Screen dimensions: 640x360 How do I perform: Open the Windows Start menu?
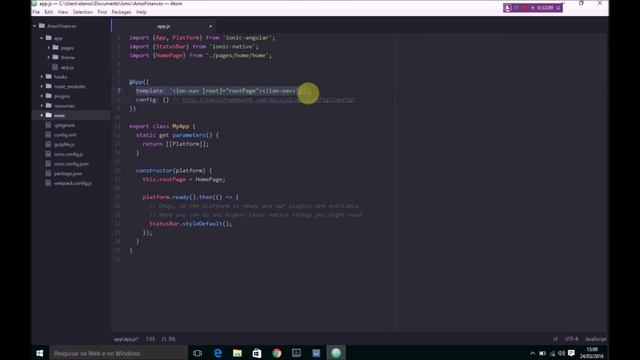pos(40,353)
